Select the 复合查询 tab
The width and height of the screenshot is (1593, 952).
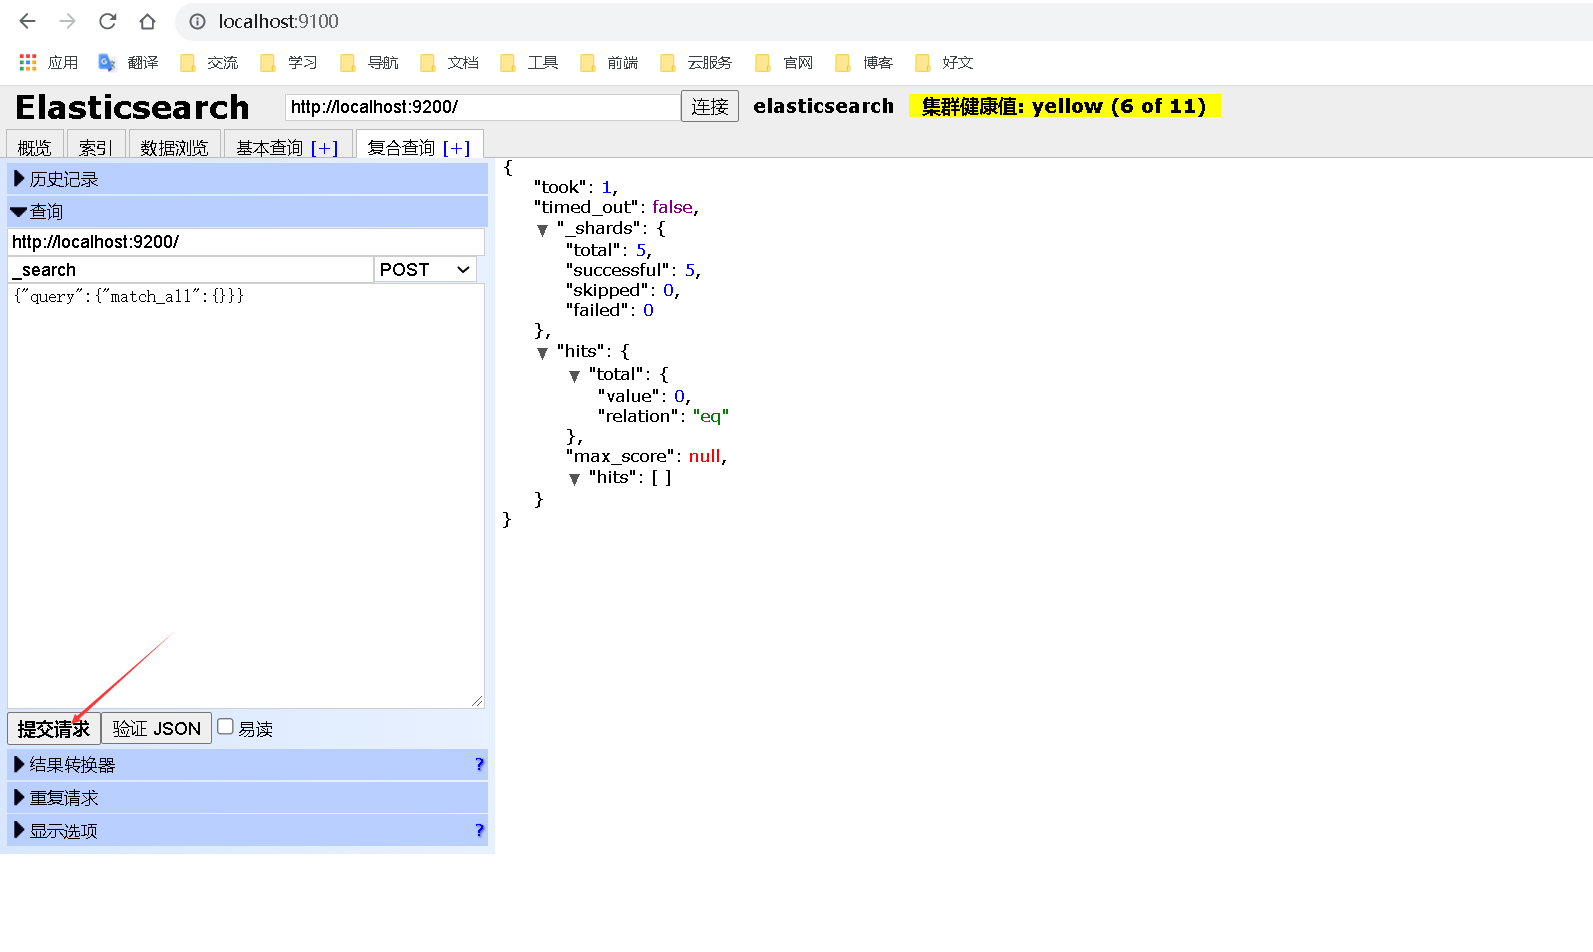(x=401, y=147)
